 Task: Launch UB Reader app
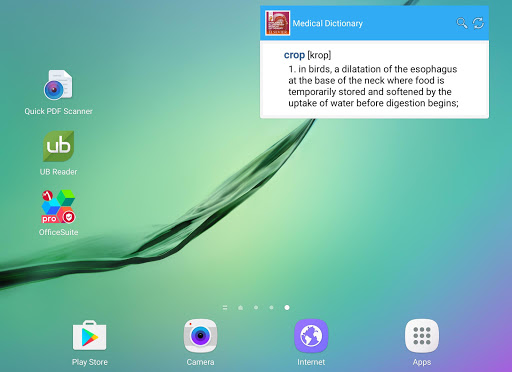(58, 146)
